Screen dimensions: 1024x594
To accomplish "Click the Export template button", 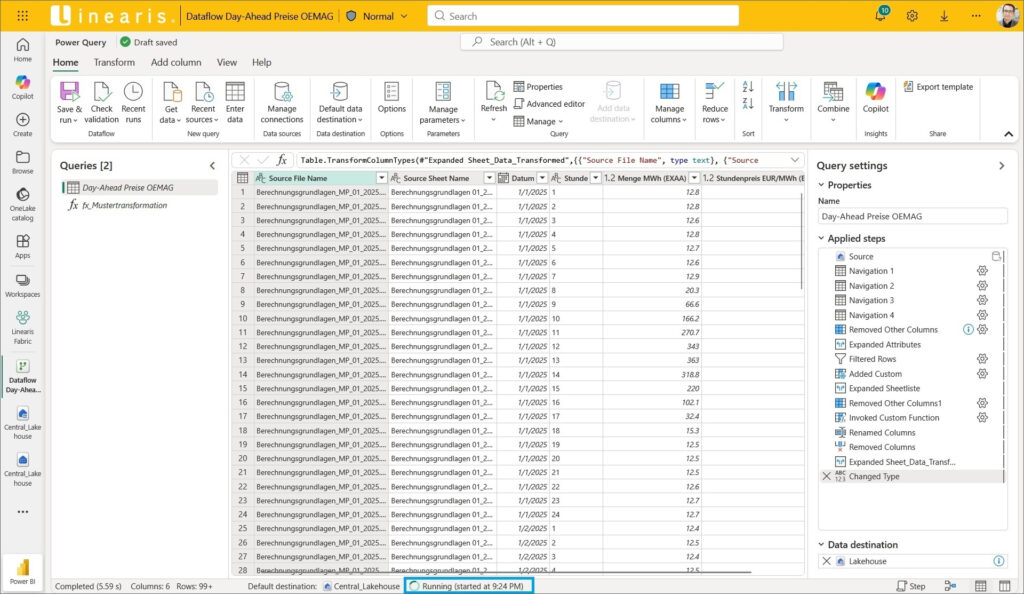I will click(x=938, y=87).
